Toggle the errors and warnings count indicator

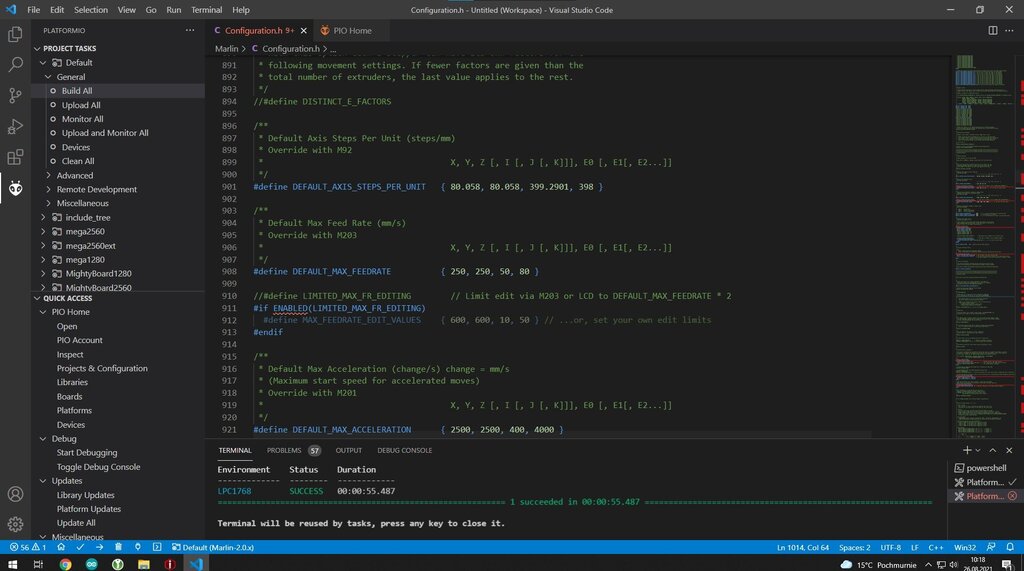point(27,547)
